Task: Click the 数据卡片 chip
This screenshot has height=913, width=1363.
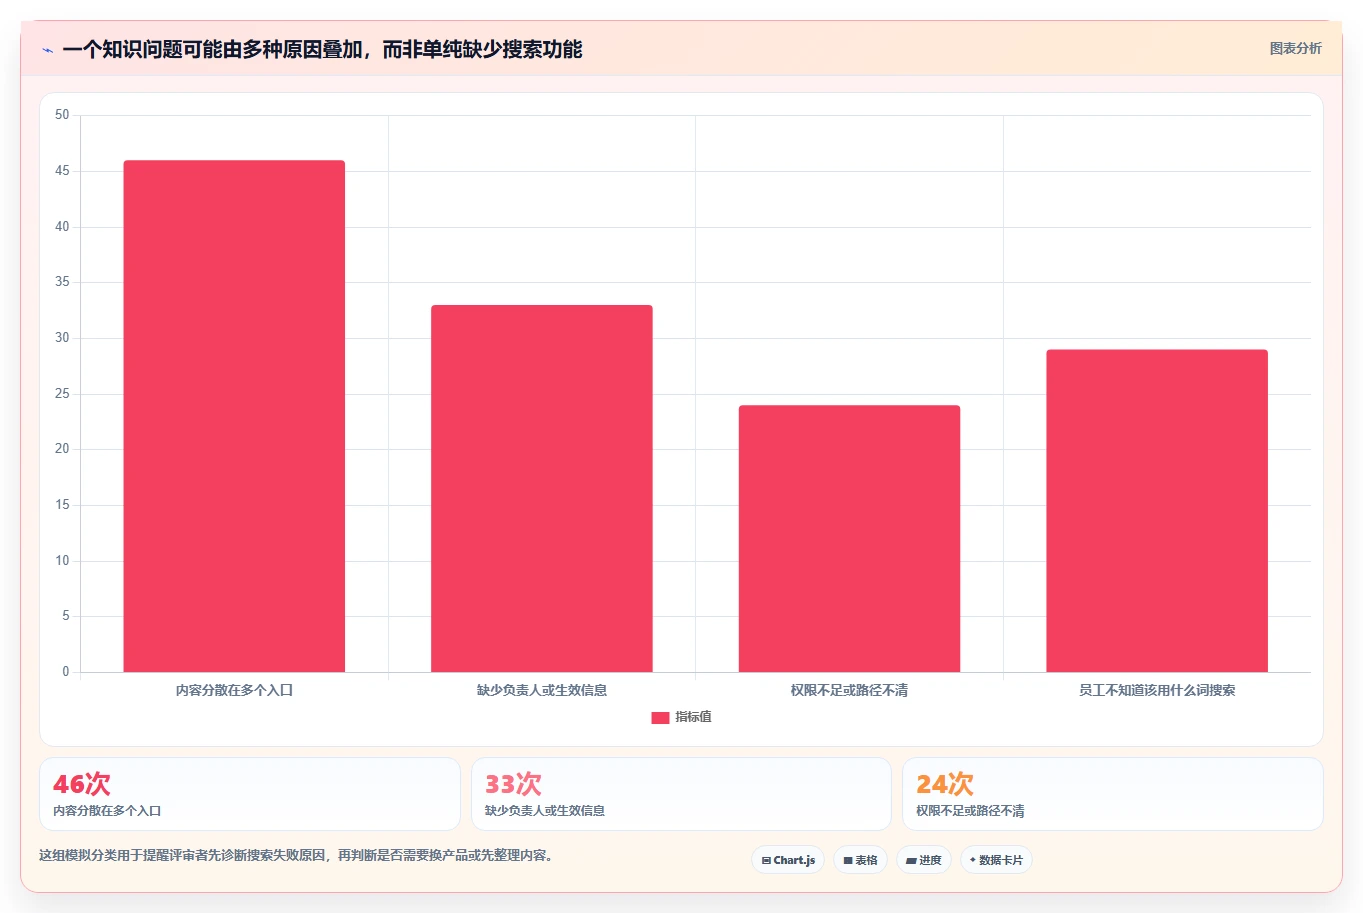Action: tap(996, 860)
